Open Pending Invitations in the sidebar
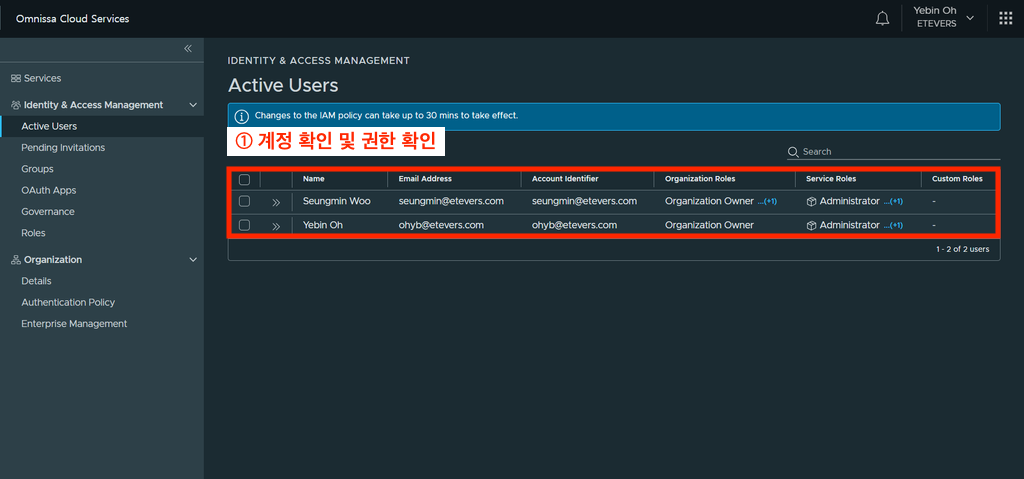1024x479 pixels. (x=63, y=148)
